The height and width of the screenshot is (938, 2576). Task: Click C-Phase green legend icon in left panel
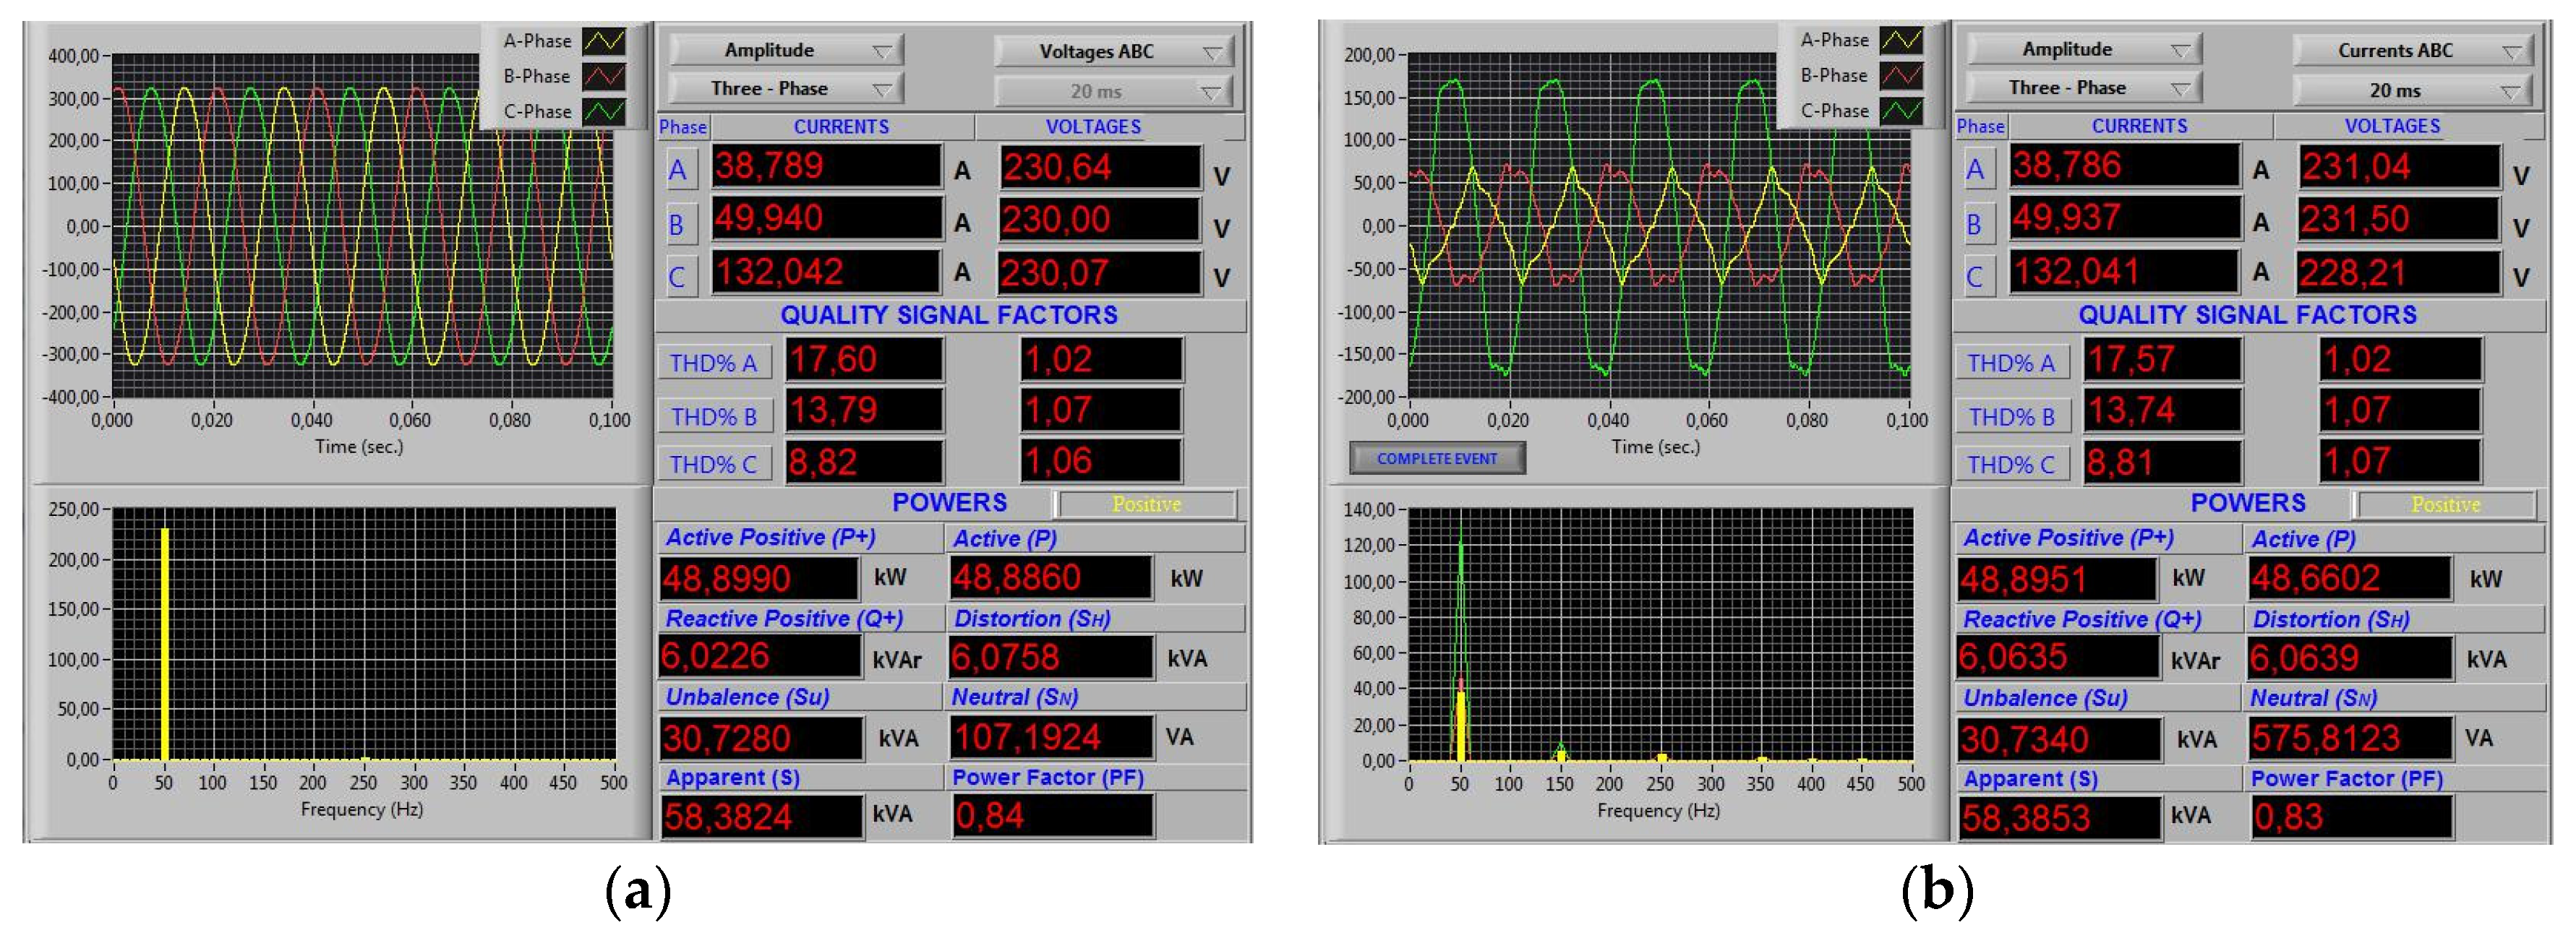[604, 111]
